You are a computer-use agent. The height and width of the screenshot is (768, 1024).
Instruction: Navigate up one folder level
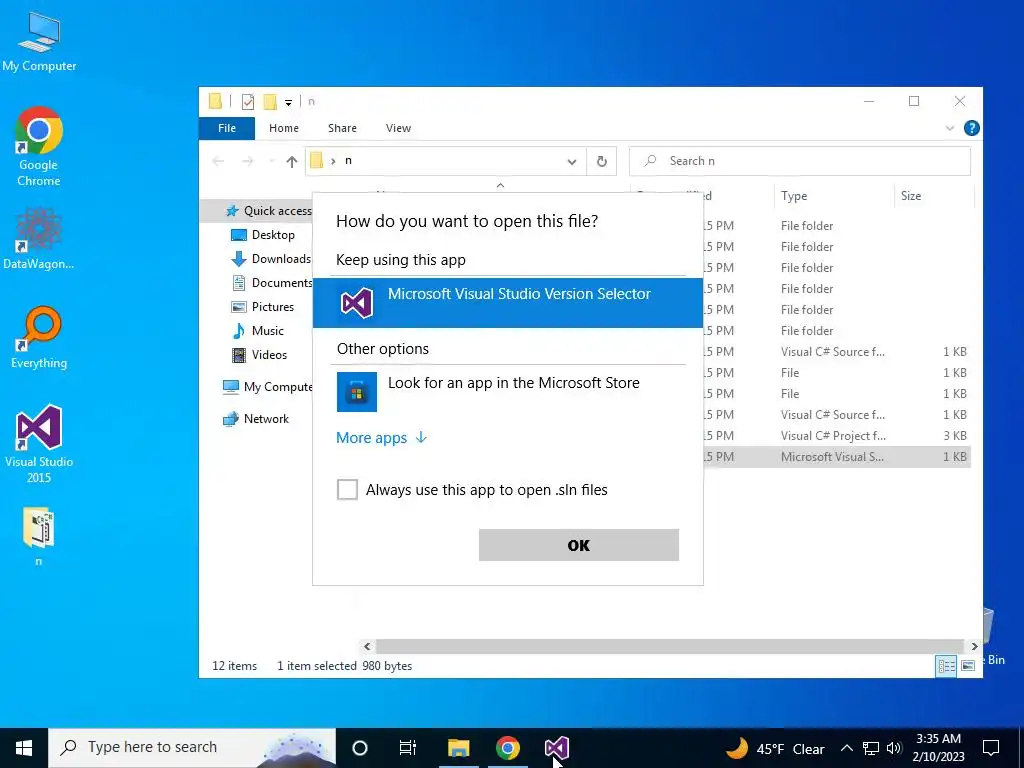(292, 161)
